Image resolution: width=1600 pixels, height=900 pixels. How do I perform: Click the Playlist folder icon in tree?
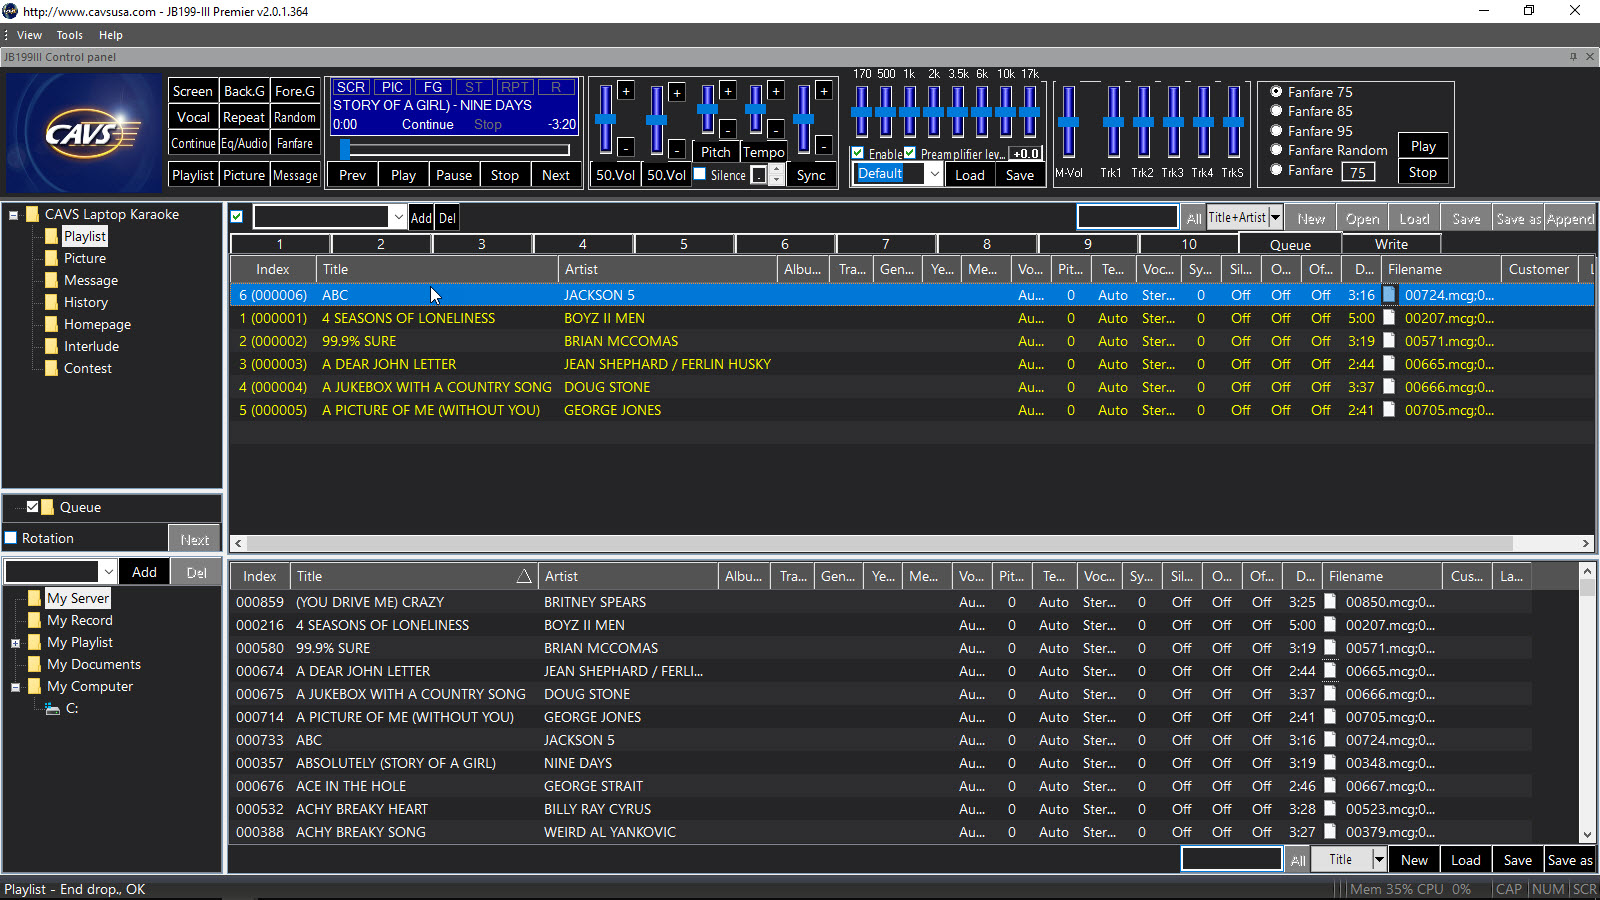tap(51, 236)
